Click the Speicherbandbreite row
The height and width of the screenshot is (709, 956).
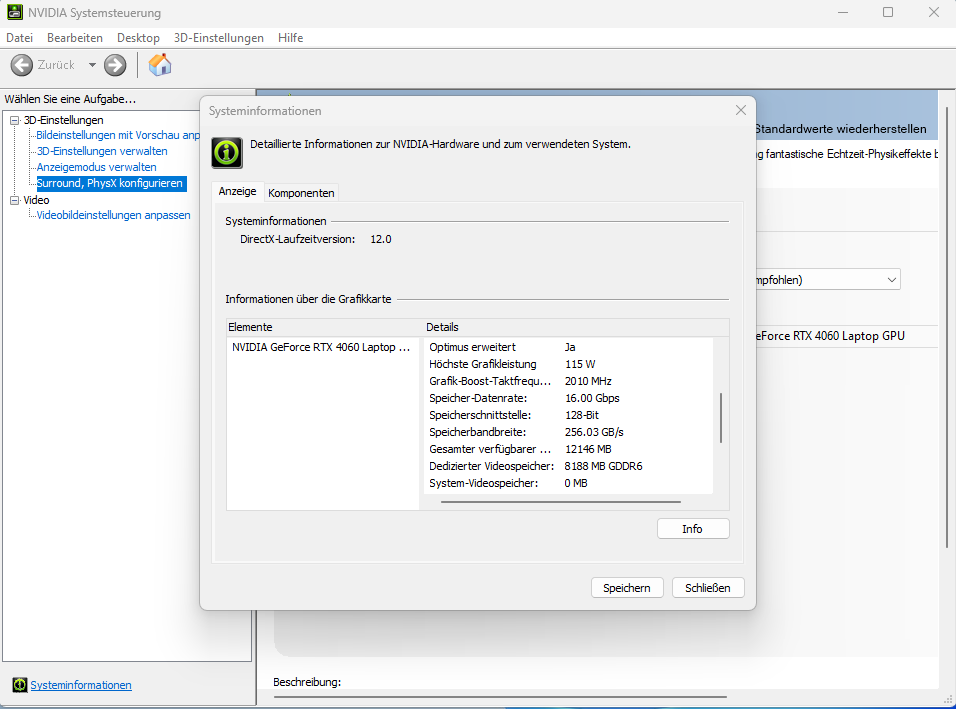point(568,432)
